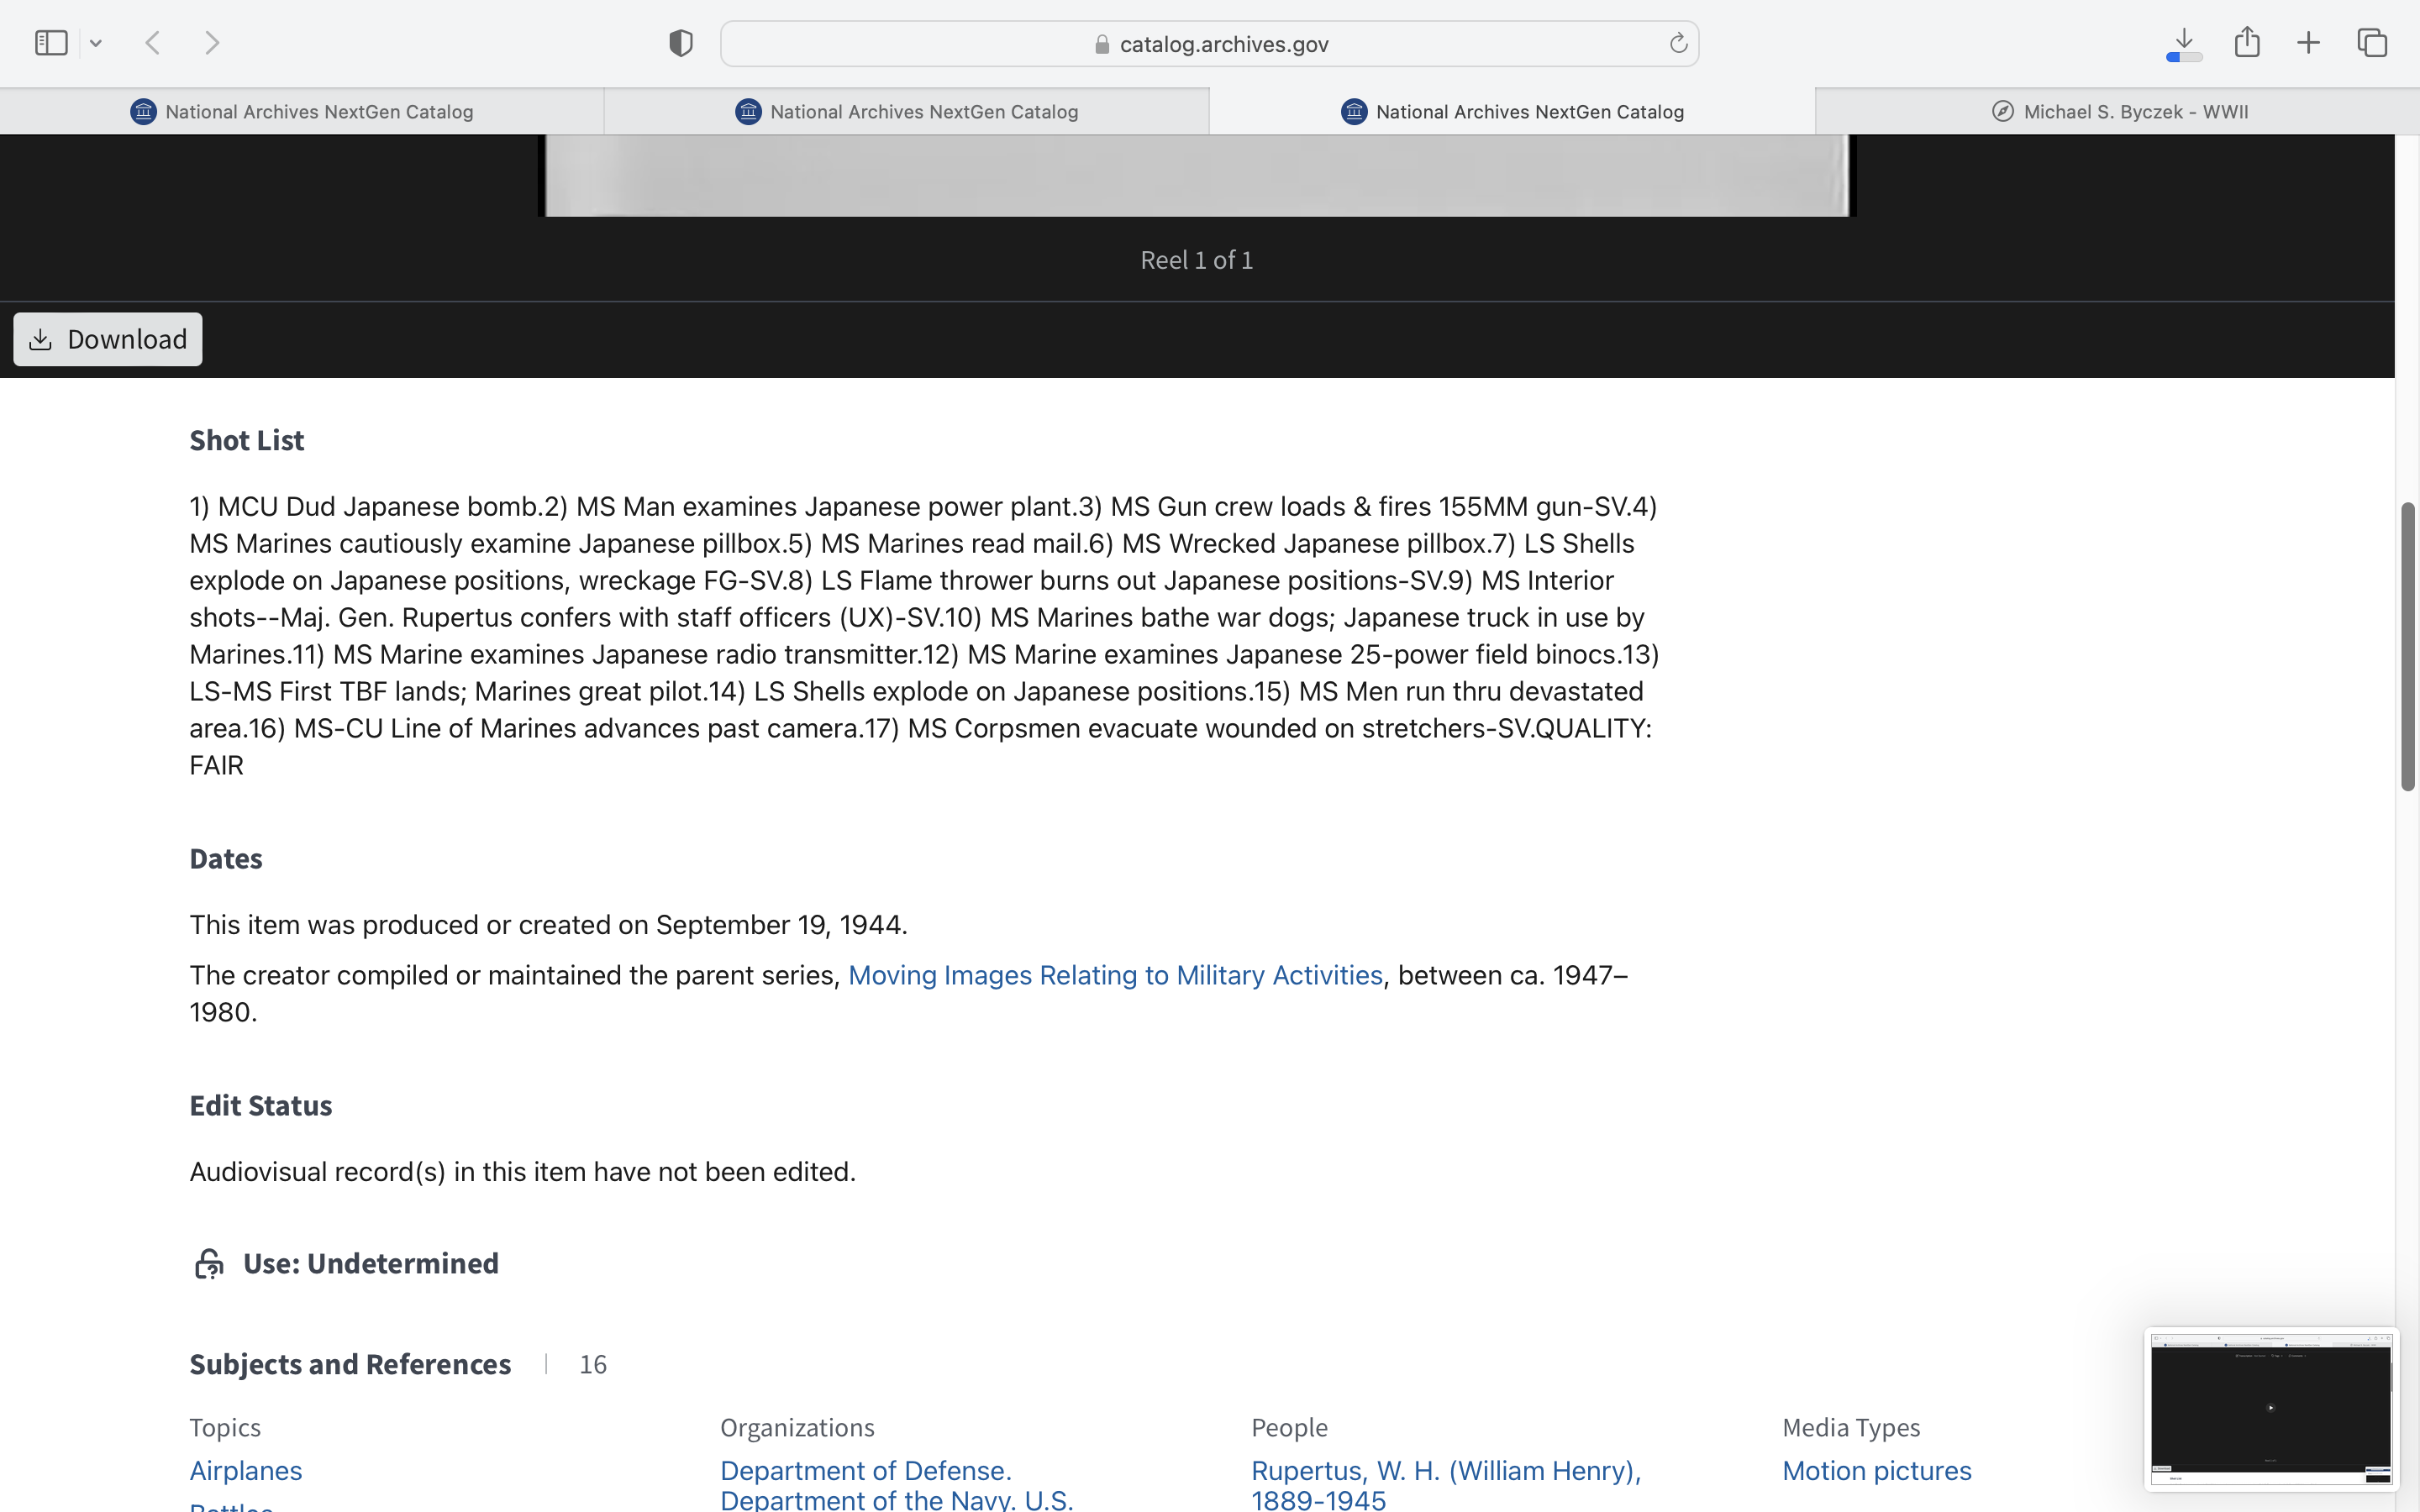Open Moving Images Relating to Military Activities link
2420x1512 pixels.
[x=1115, y=975]
